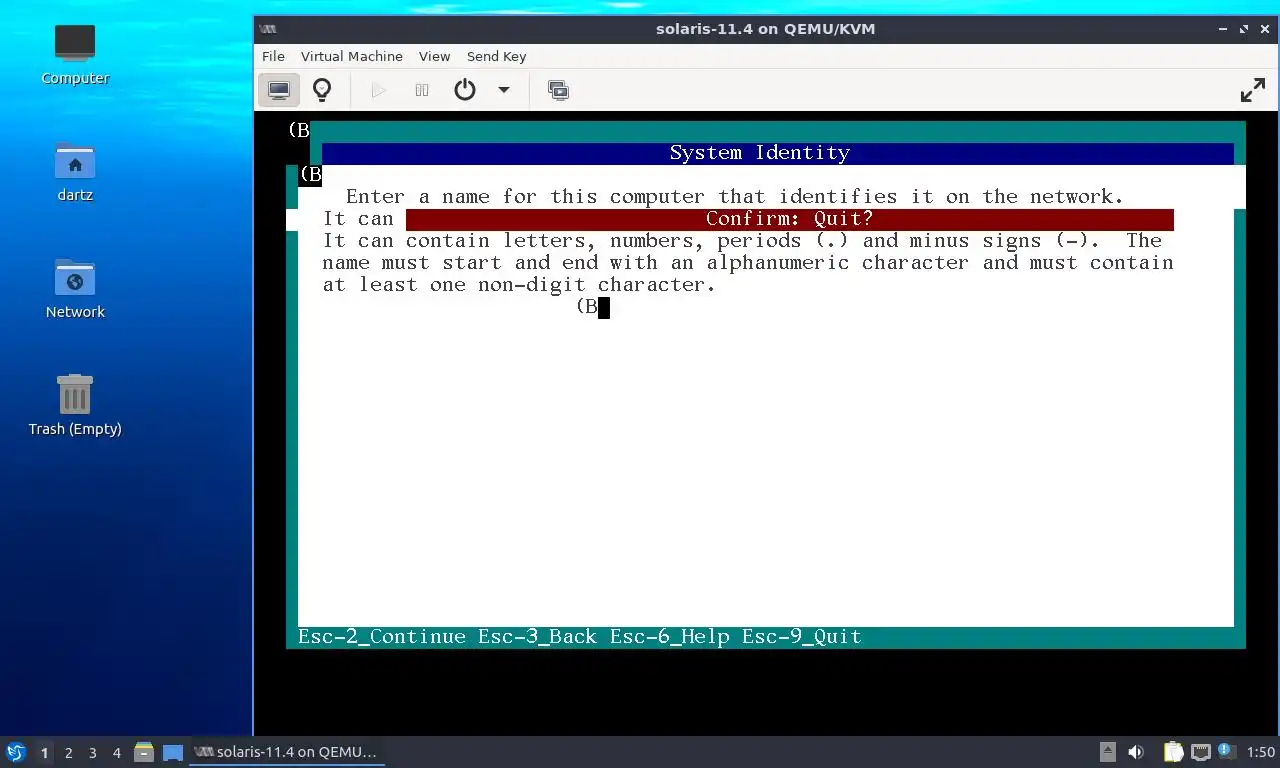Pause the virtual machine
Screen dimensions: 1280x768
(x=422, y=90)
